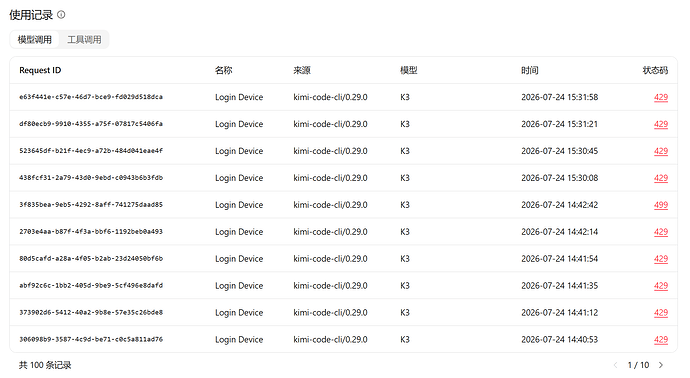Open status 429 link for 15:31:21 row
690x378 pixels.
(661, 124)
